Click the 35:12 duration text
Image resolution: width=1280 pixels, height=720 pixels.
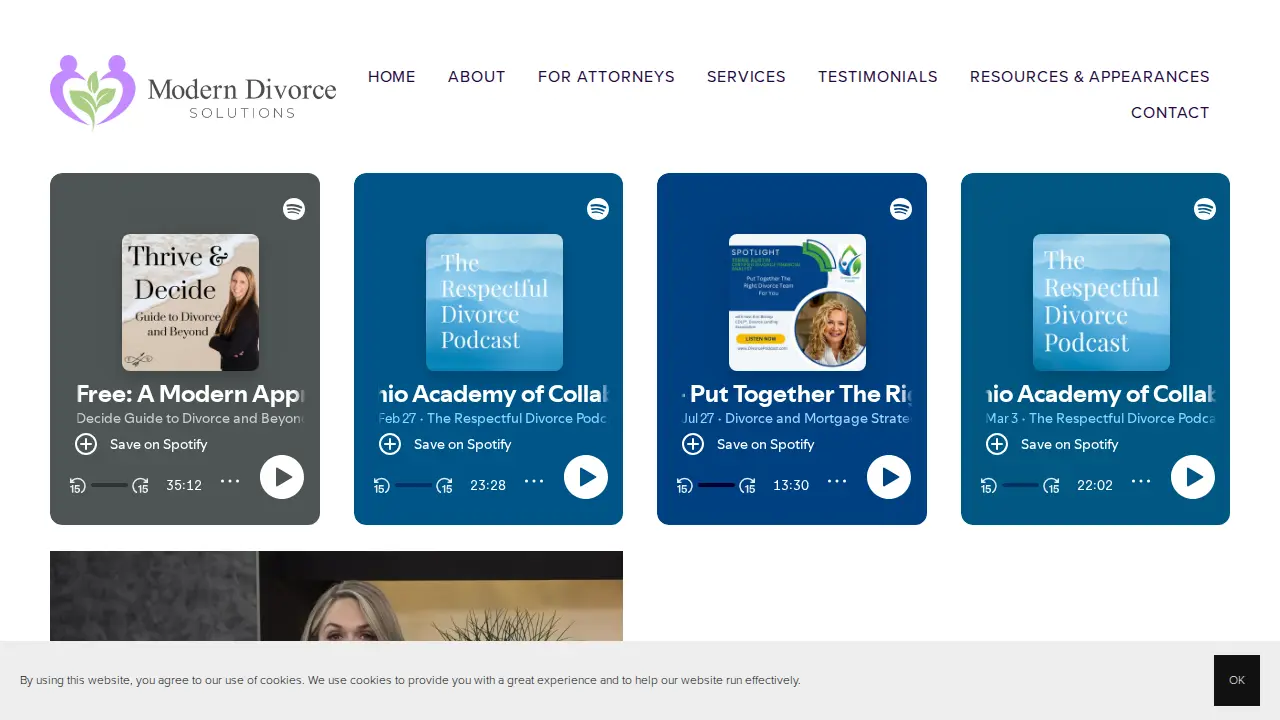pyautogui.click(x=184, y=486)
